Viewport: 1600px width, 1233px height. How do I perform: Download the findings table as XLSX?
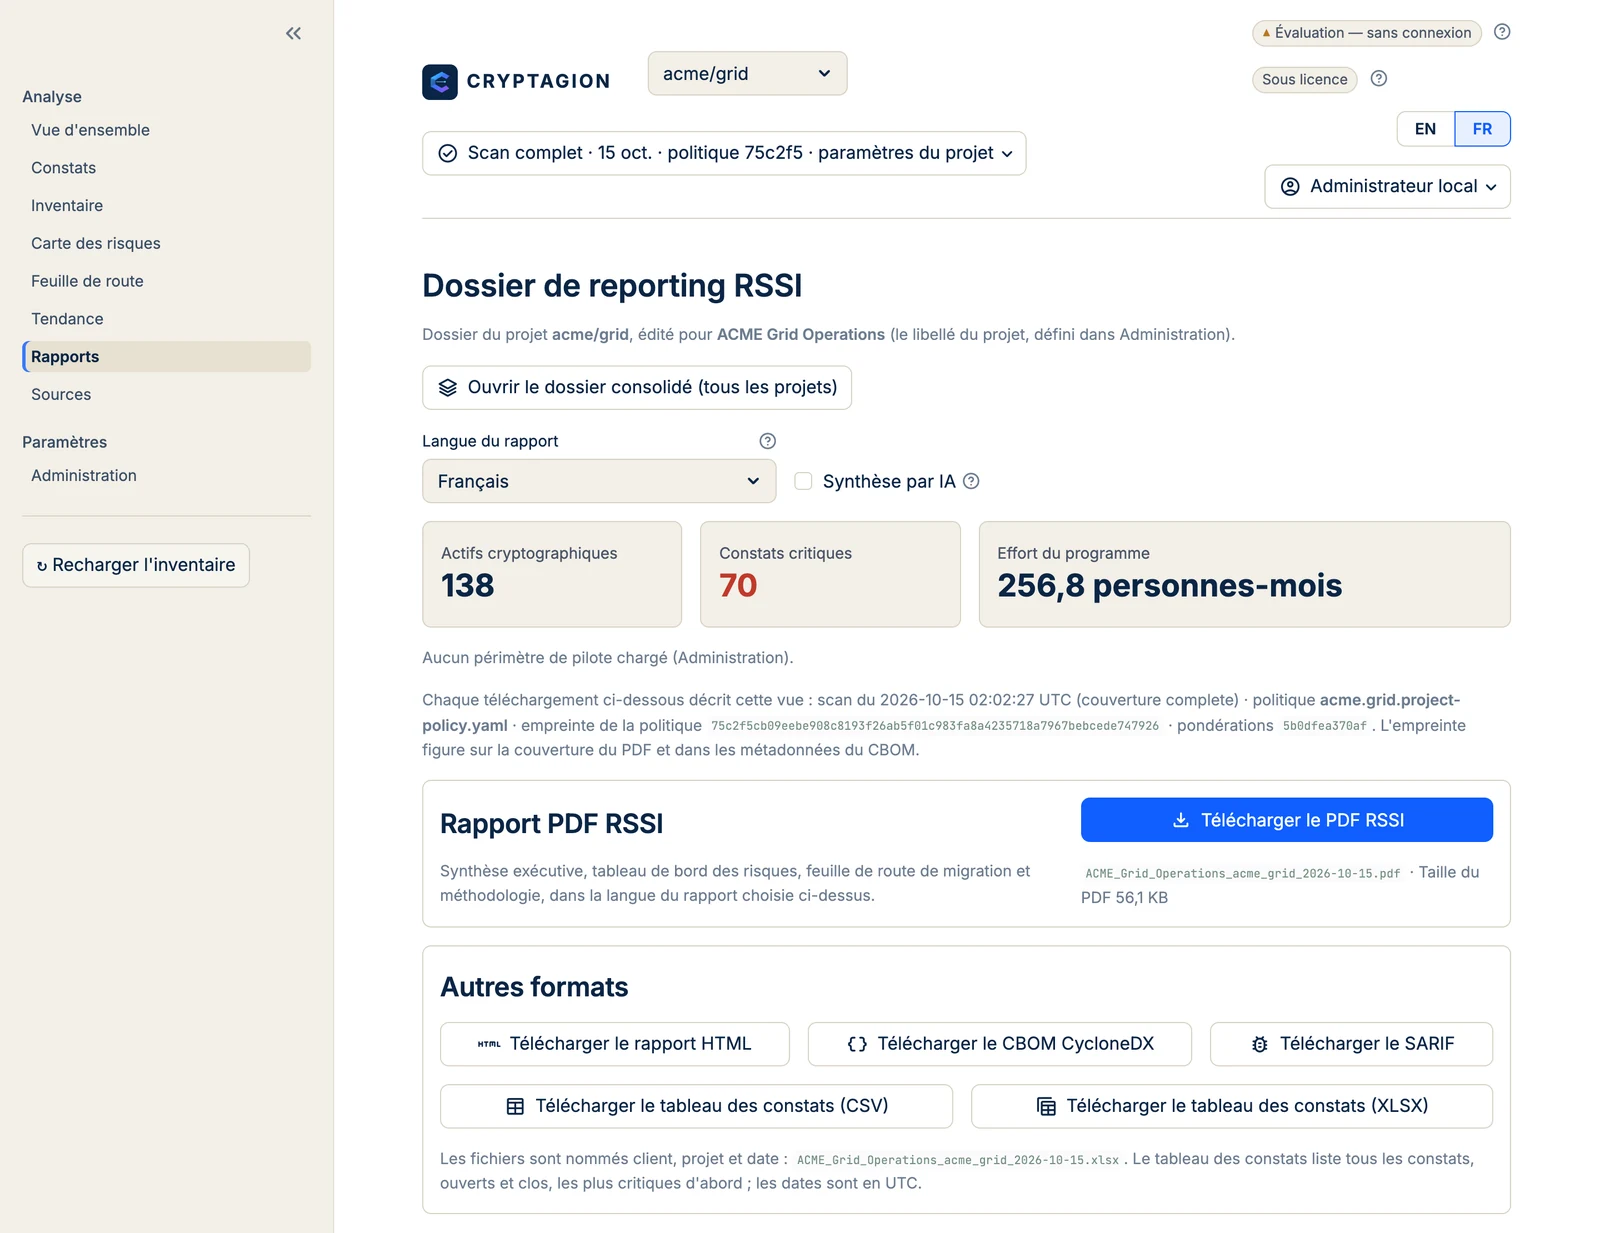(x=1232, y=1106)
